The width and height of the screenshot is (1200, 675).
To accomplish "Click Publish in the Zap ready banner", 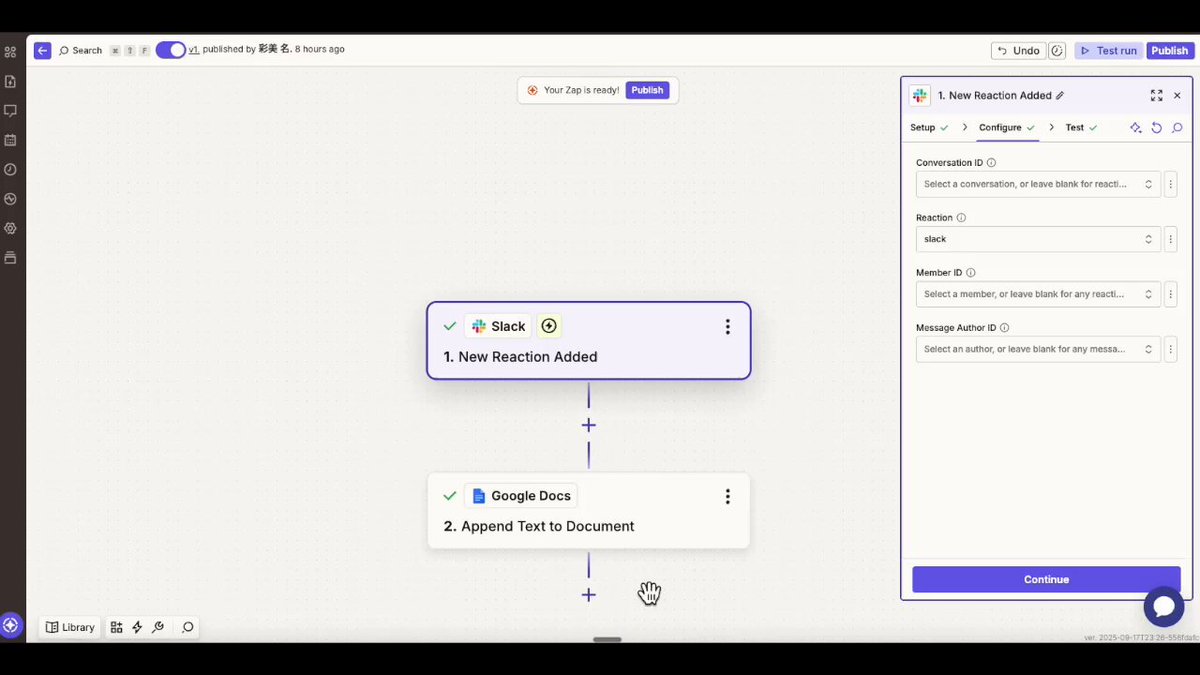I will click(x=647, y=90).
